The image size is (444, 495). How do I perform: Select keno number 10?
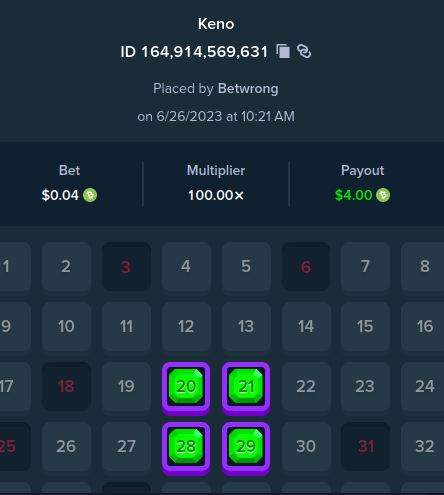tap(66, 328)
